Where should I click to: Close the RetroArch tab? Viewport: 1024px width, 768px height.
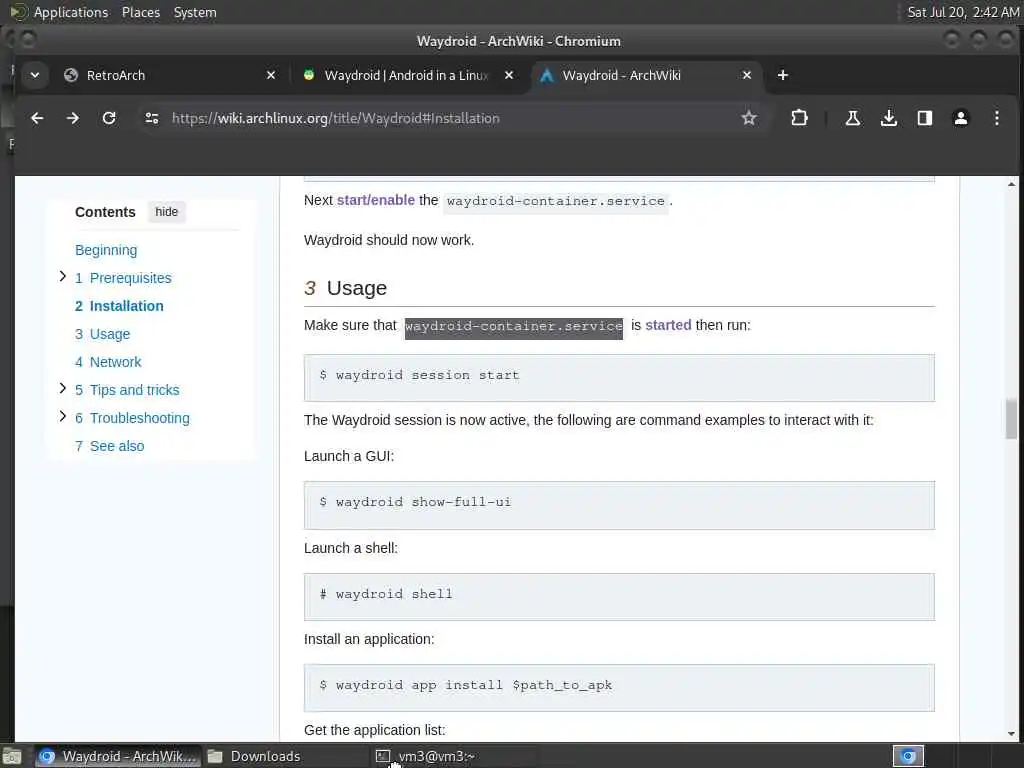tap(271, 75)
